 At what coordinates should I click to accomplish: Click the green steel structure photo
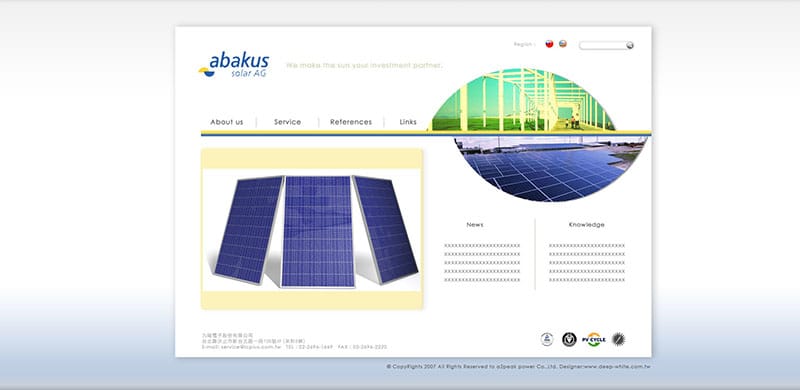523,100
